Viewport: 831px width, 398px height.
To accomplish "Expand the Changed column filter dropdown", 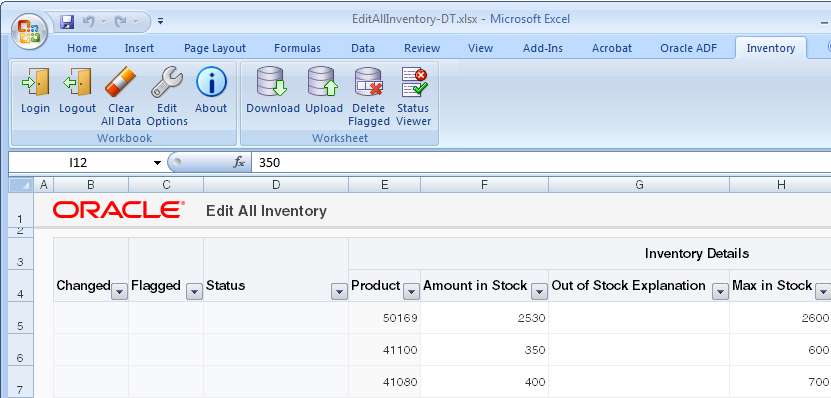I will point(120,291).
